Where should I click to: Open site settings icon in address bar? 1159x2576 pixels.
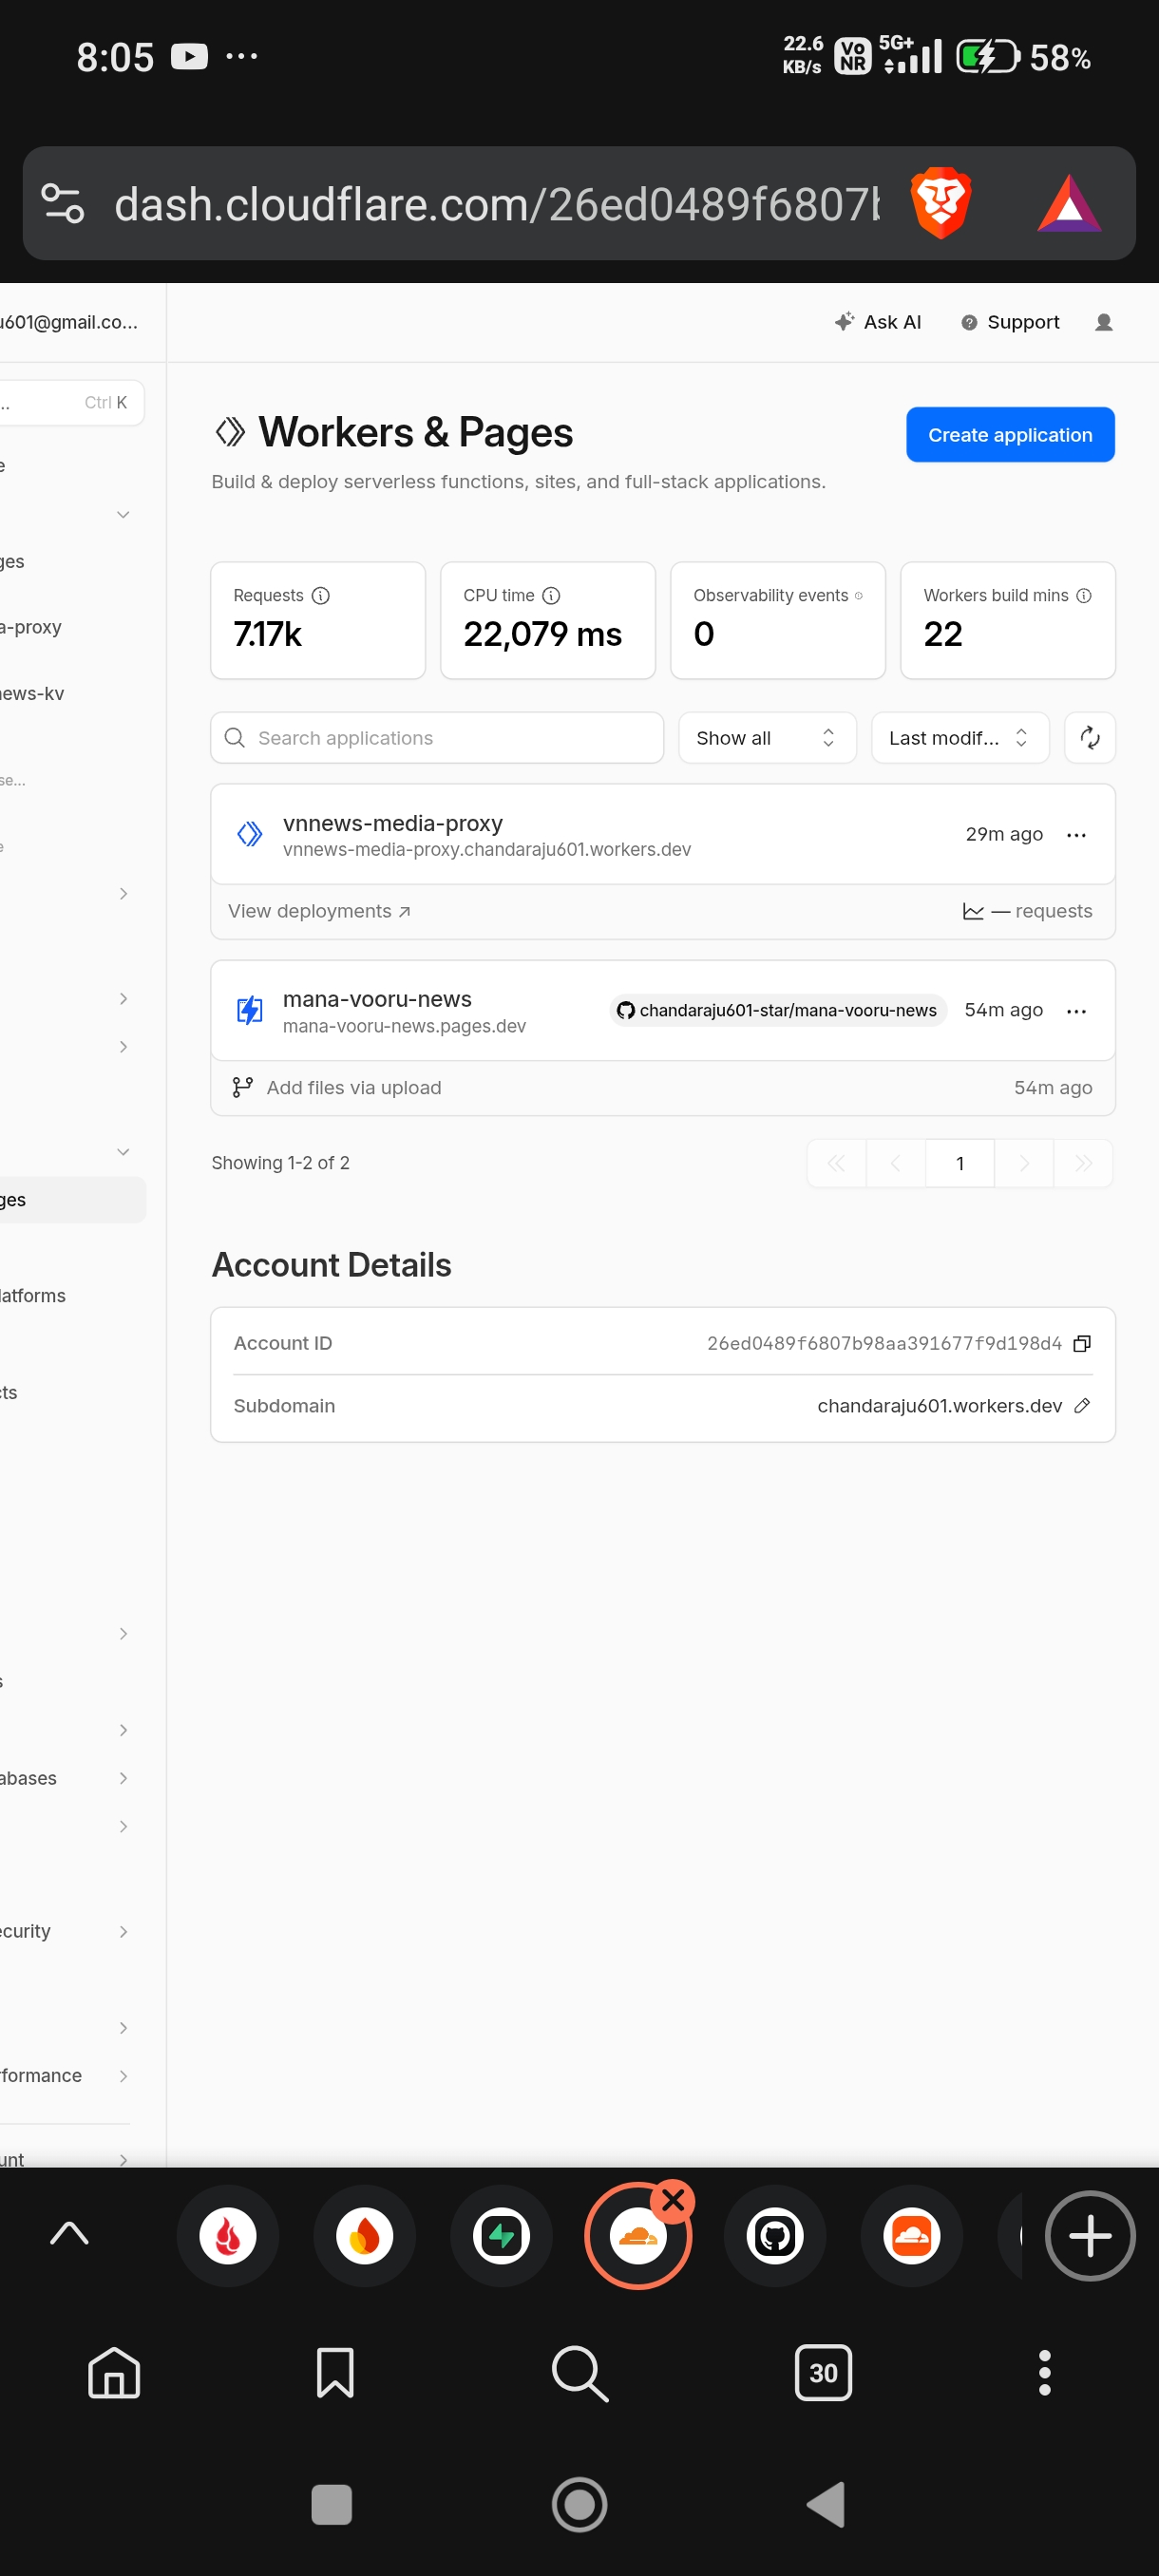click(62, 204)
